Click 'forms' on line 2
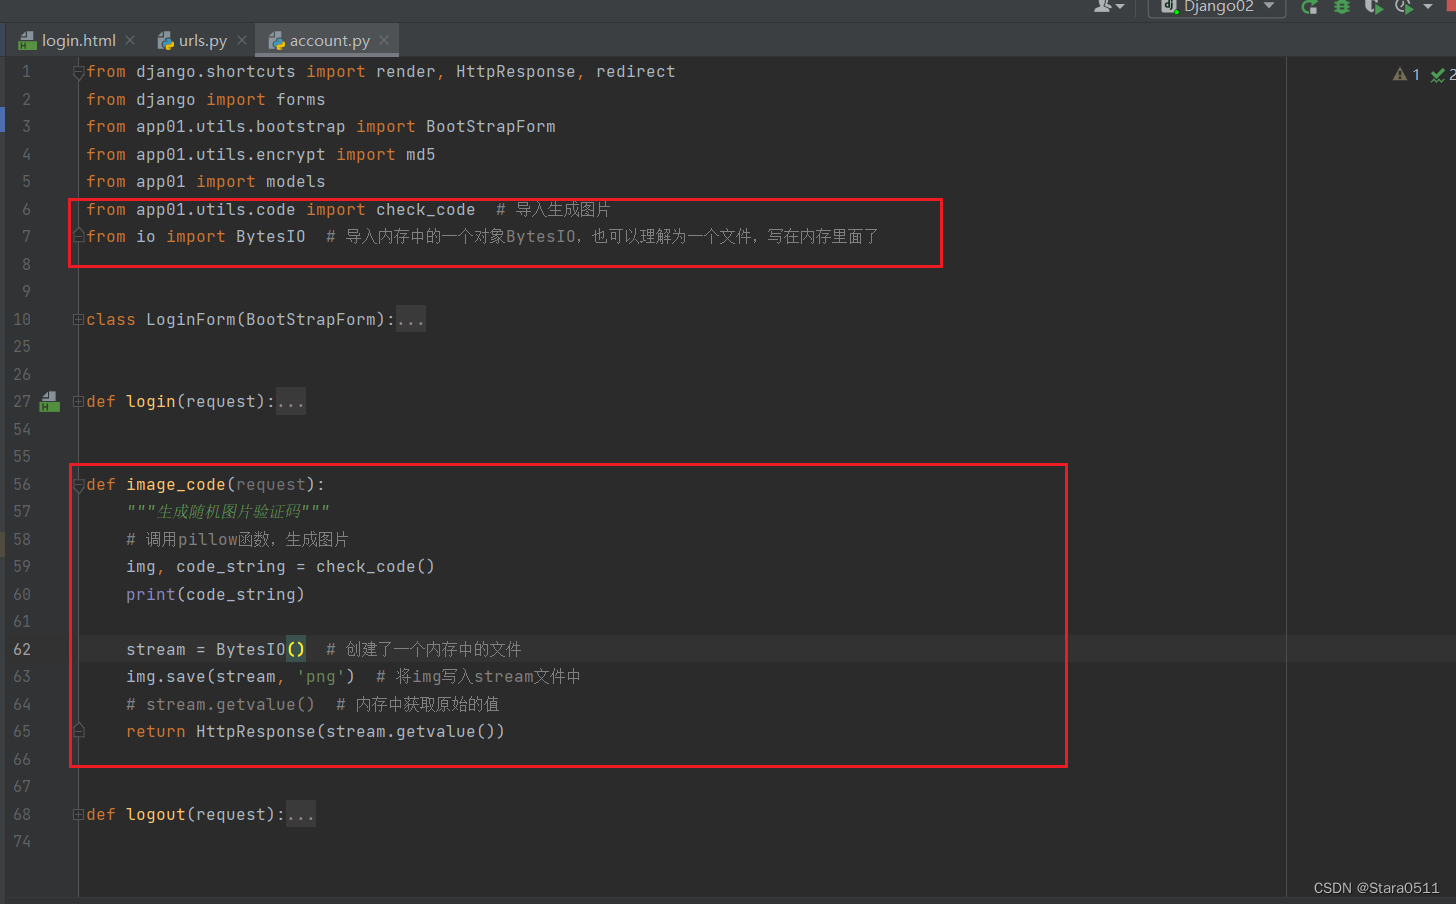Screen dimensions: 1456x904 (x=301, y=100)
